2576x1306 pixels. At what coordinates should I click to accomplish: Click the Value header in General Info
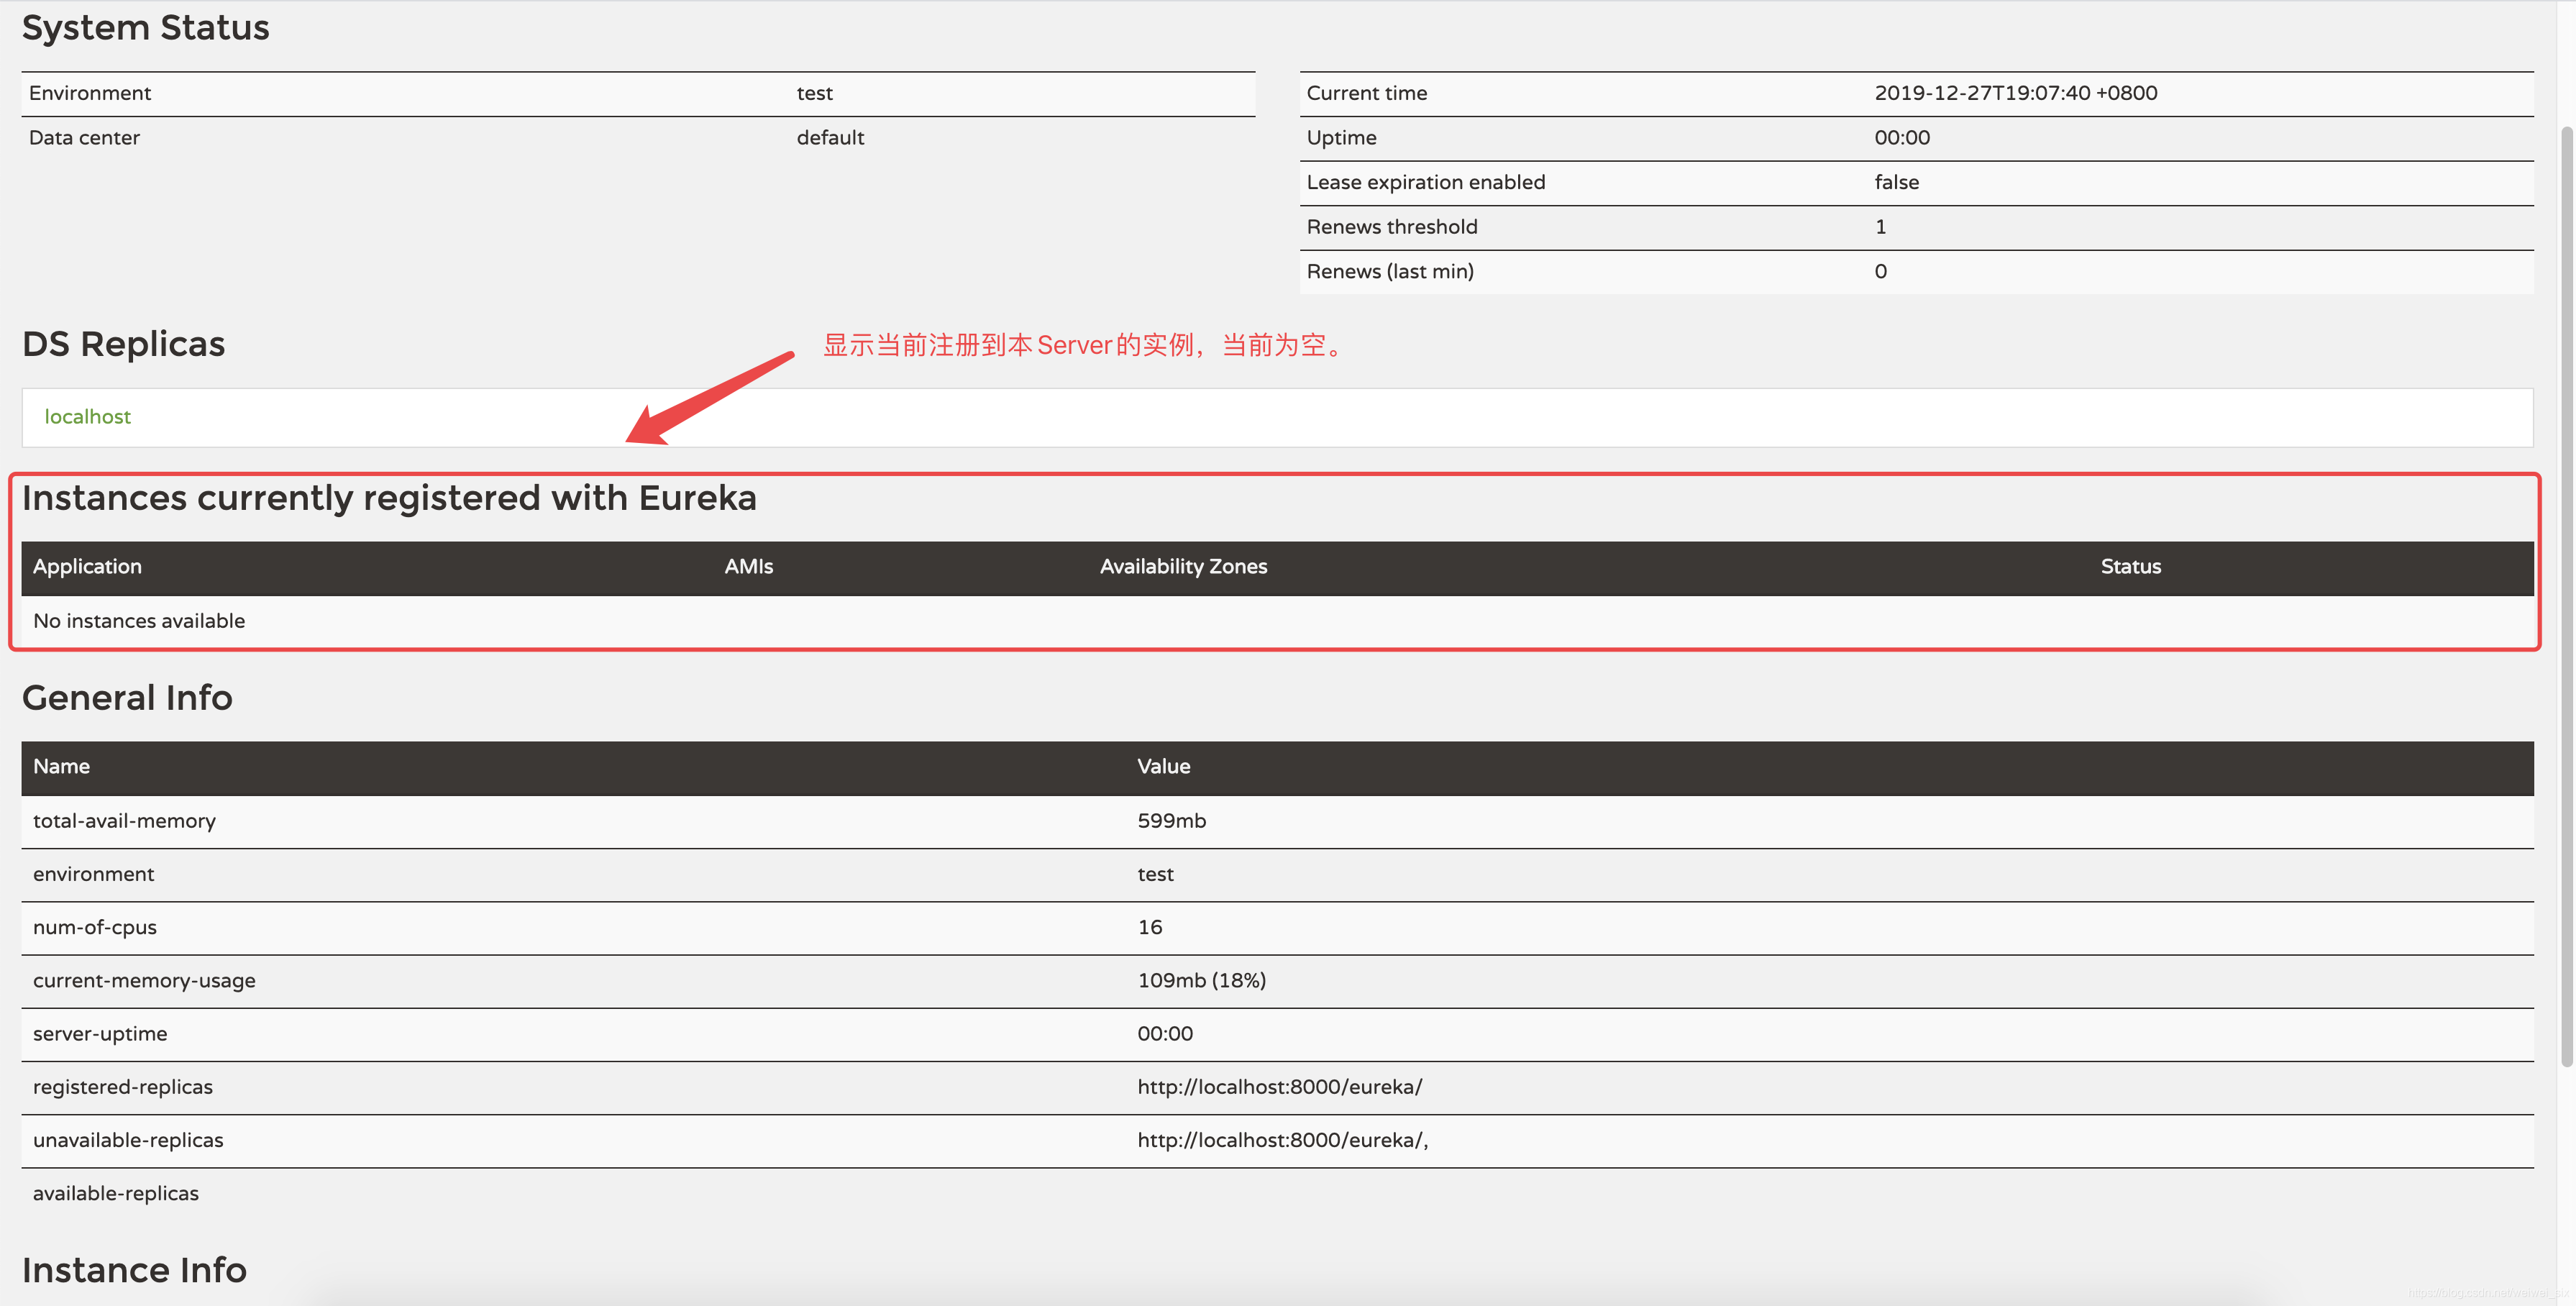(1163, 766)
